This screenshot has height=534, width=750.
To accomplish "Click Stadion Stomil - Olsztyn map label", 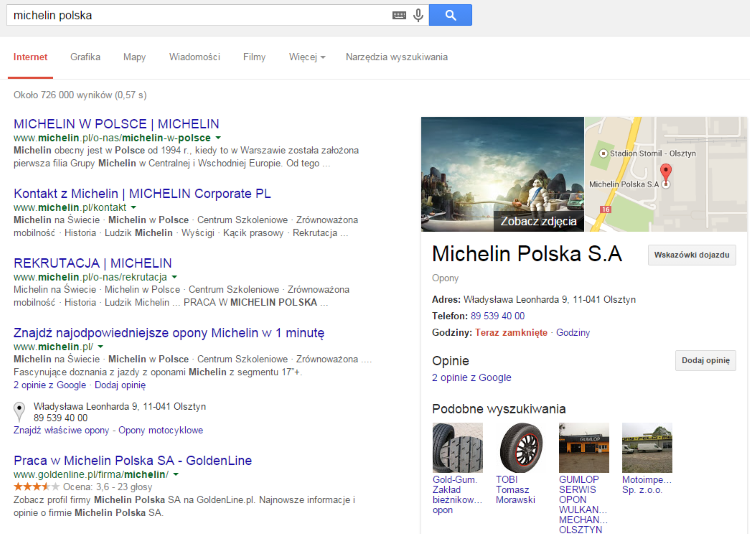I will (652, 154).
